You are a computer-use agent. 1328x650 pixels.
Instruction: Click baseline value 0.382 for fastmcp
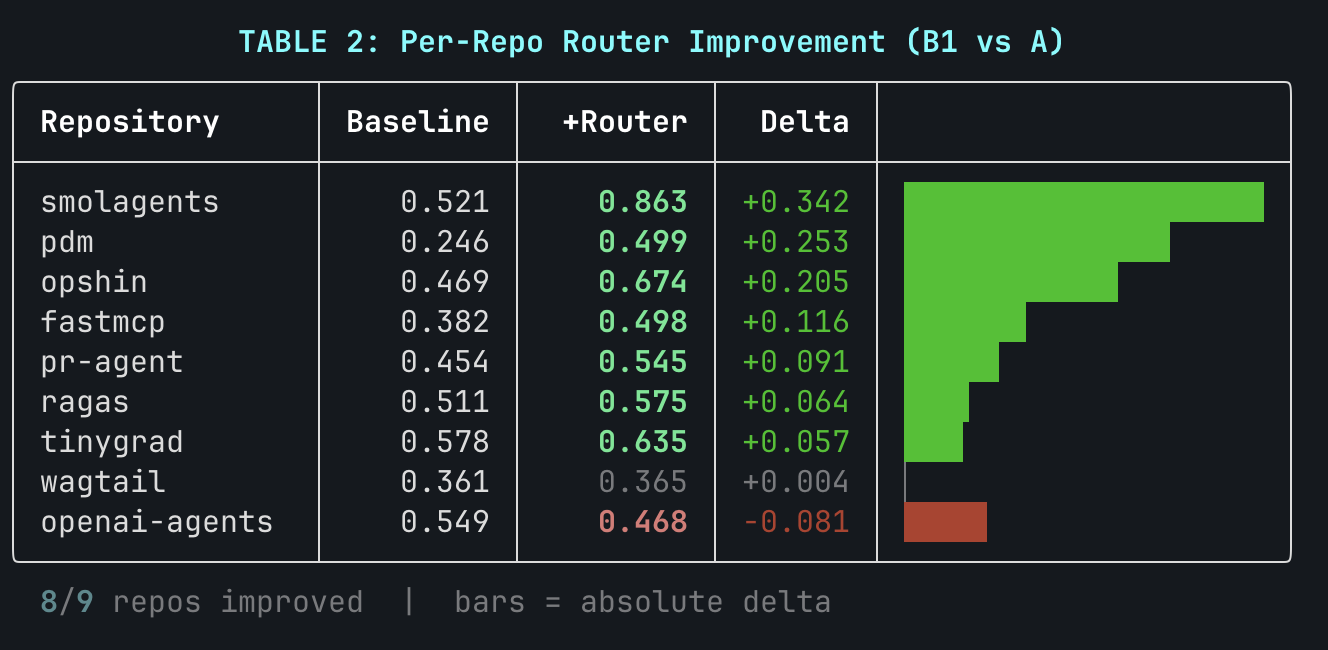tap(445, 322)
